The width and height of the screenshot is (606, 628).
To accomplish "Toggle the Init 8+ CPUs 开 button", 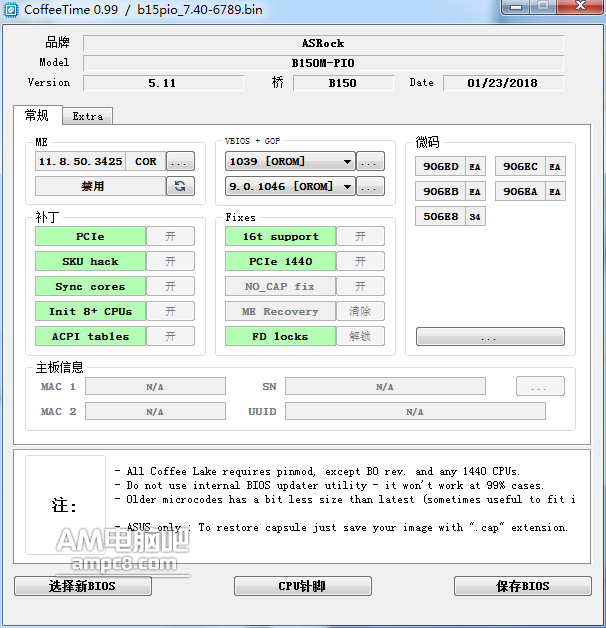I will click(x=170, y=311).
